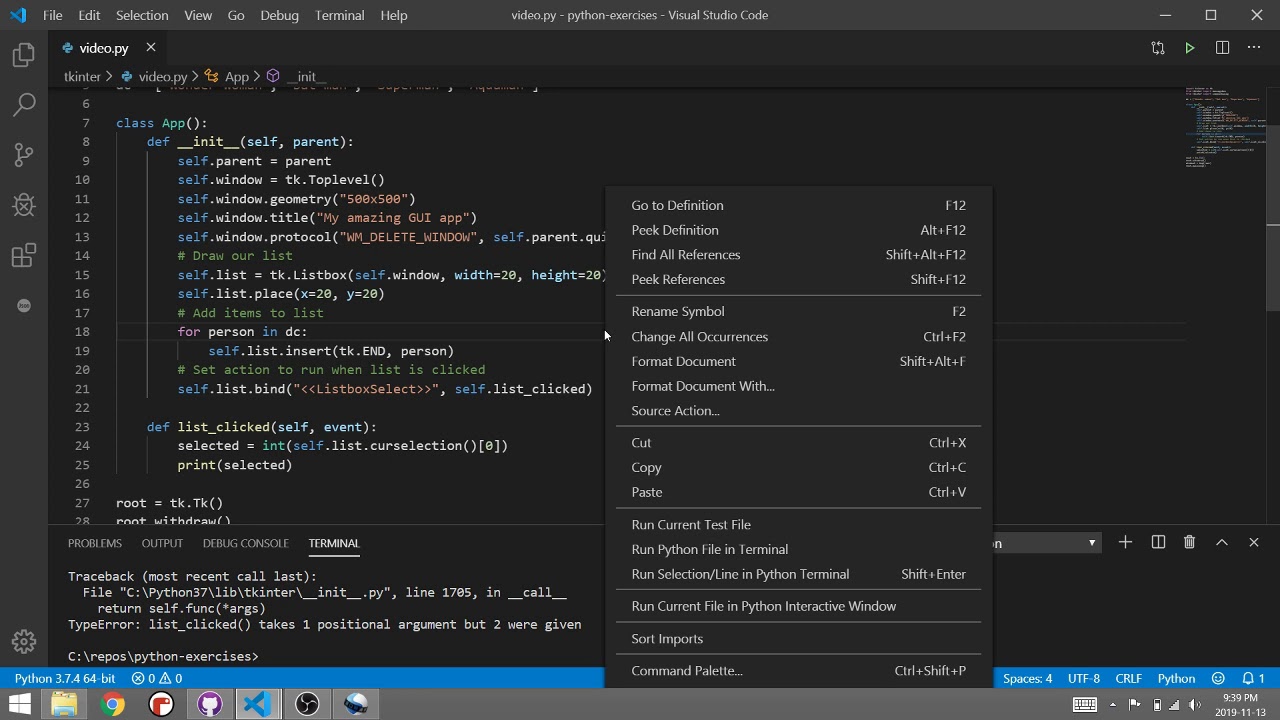Open the Search view in activity bar
The width and height of the screenshot is (1280, 720).
(24, 105)
